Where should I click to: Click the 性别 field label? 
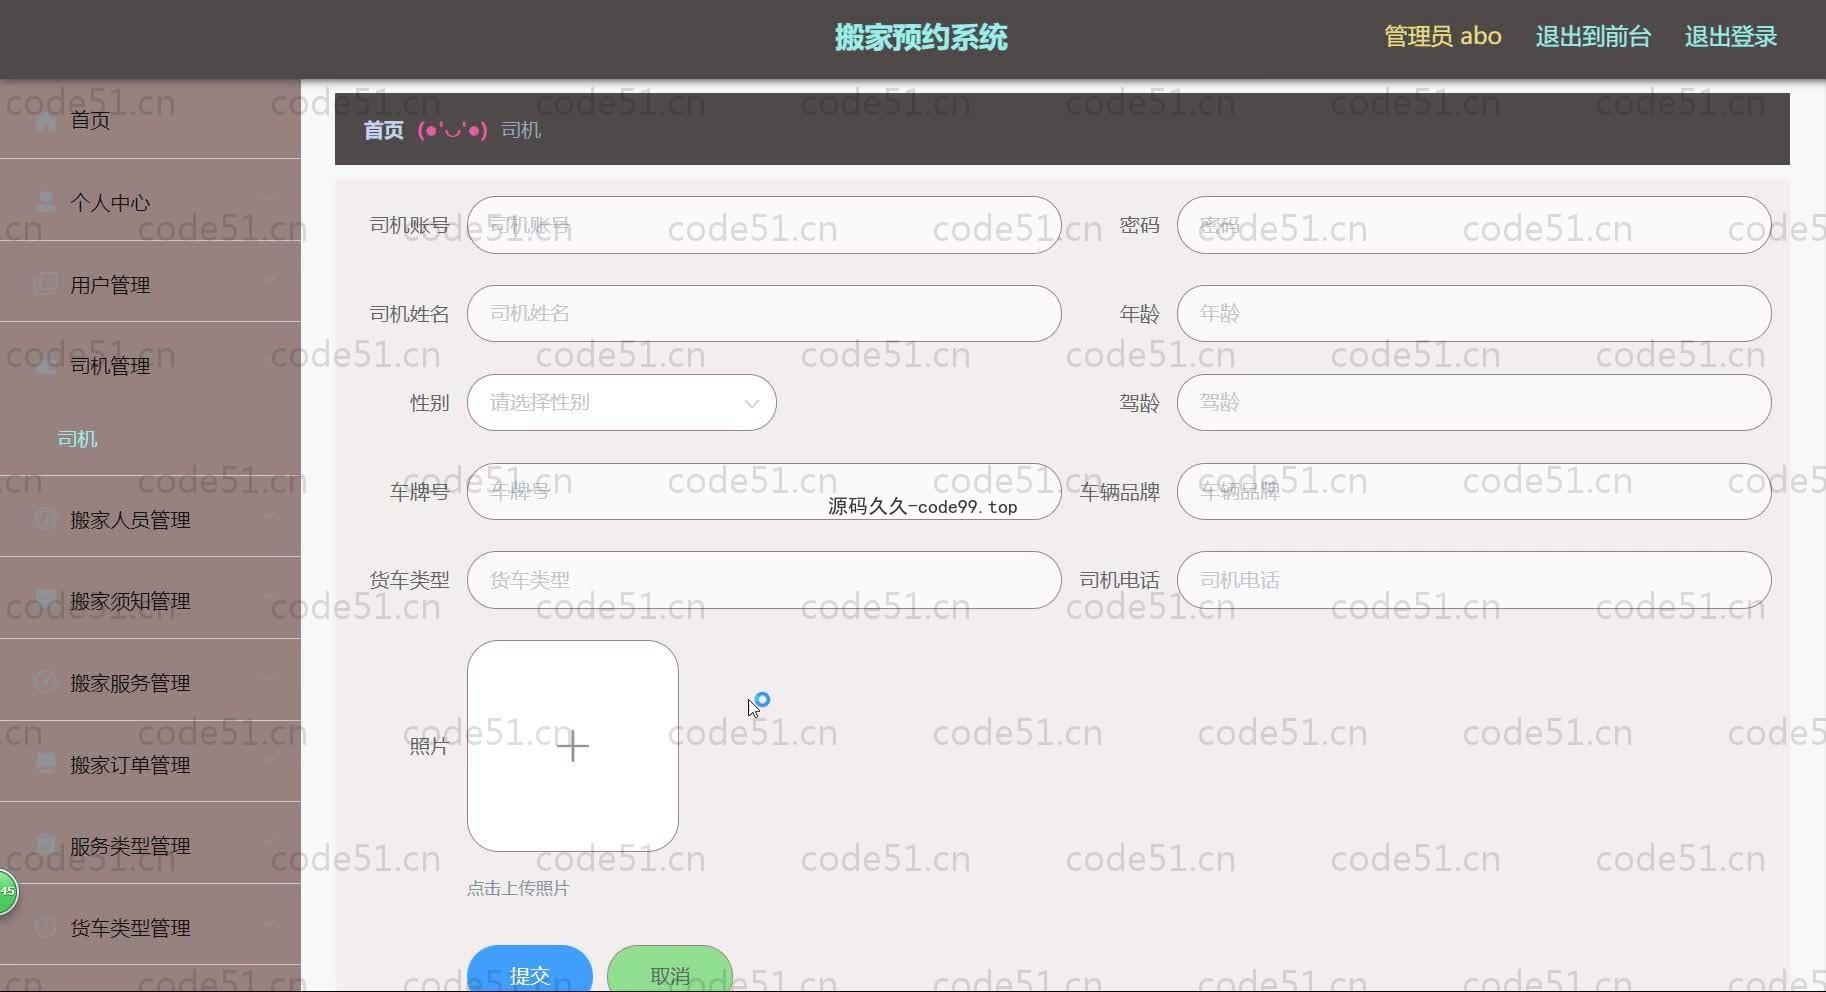point(429,403)
